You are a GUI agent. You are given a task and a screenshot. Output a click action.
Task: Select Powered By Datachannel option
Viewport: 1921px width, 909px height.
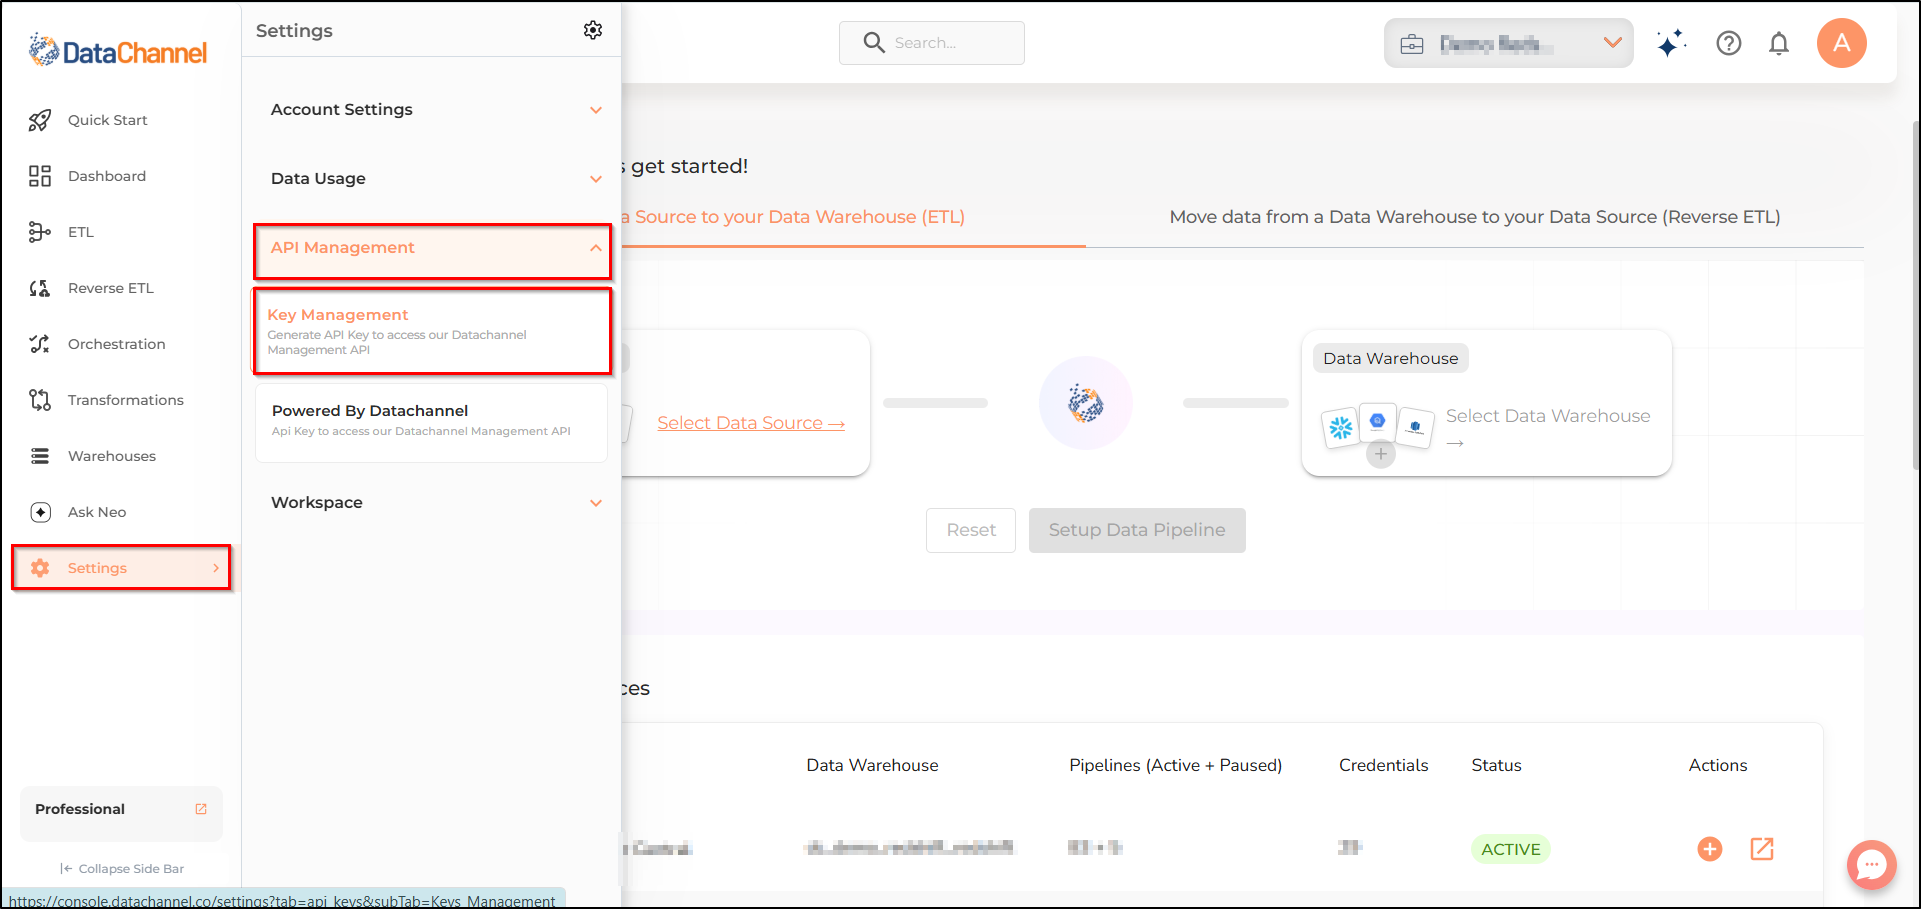432,423
